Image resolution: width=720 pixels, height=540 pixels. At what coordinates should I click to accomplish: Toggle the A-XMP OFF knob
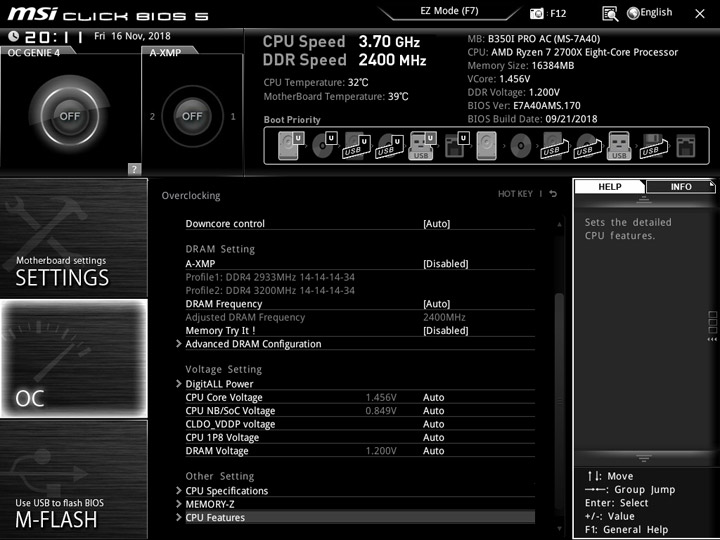192,116
